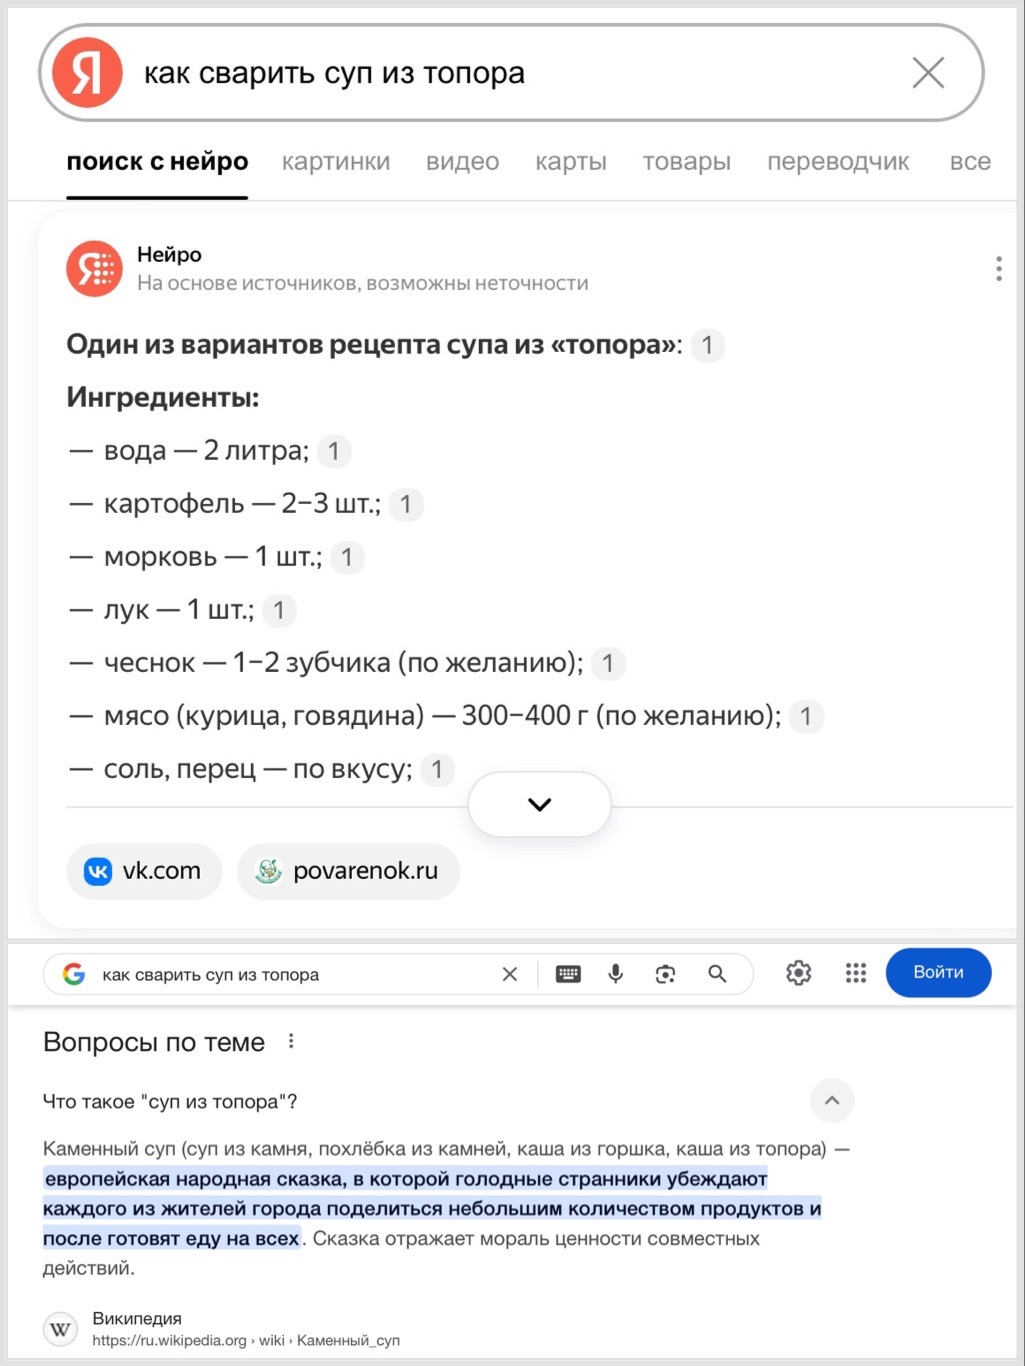The image size is (1025, 1366).
Task: Click the Google magnifier search icon
Action: click(x=717, y=974)
